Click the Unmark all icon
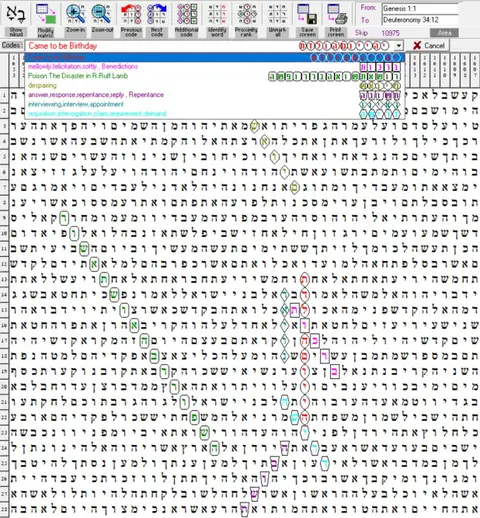The image size is (480, 518). click(277, 14)
